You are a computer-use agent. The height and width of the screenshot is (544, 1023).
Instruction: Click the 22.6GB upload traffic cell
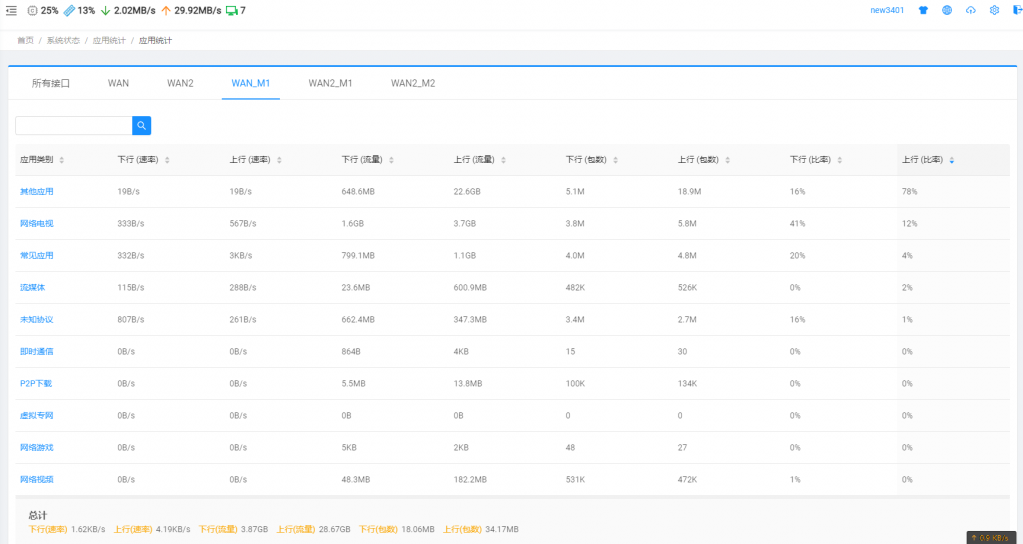tap(467, 192)
